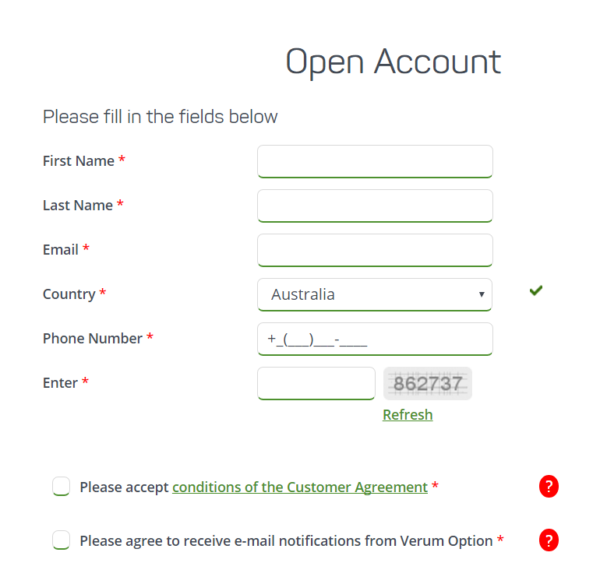Click the First Name label
Viewport: 600px width, 570px height.
(x=78, y=161)
